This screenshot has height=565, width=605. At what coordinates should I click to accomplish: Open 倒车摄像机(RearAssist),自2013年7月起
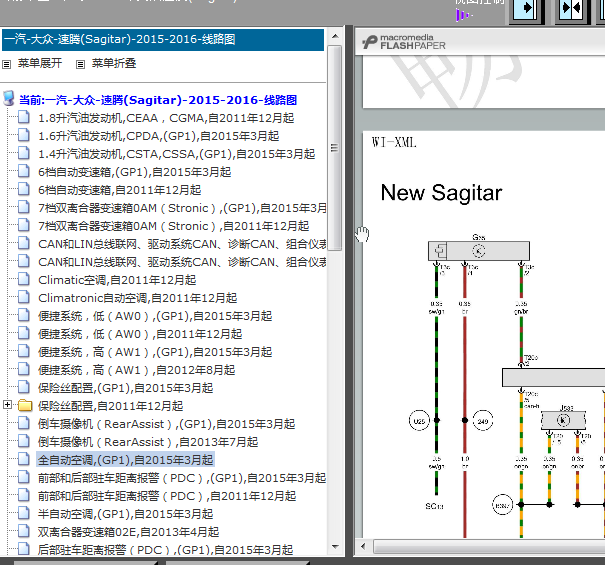coord(148,442)
